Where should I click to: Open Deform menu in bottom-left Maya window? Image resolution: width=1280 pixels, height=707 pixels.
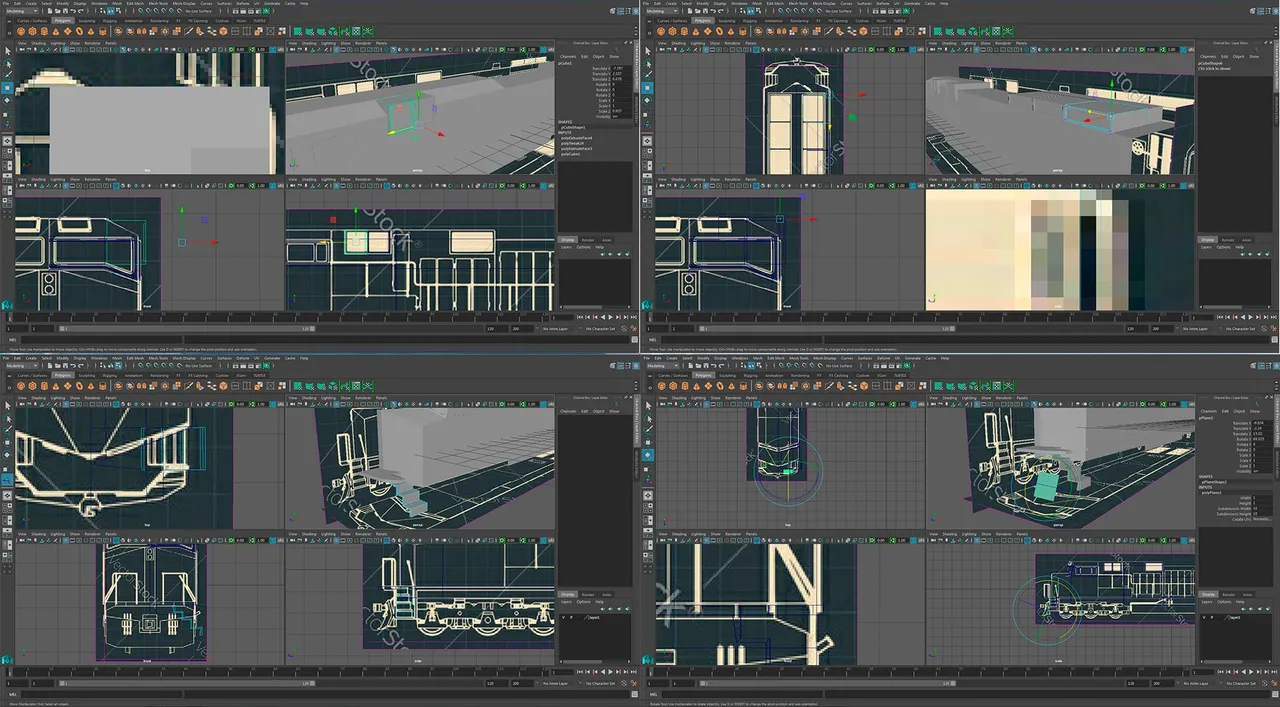pyautogui.click(x=242, y=357)
